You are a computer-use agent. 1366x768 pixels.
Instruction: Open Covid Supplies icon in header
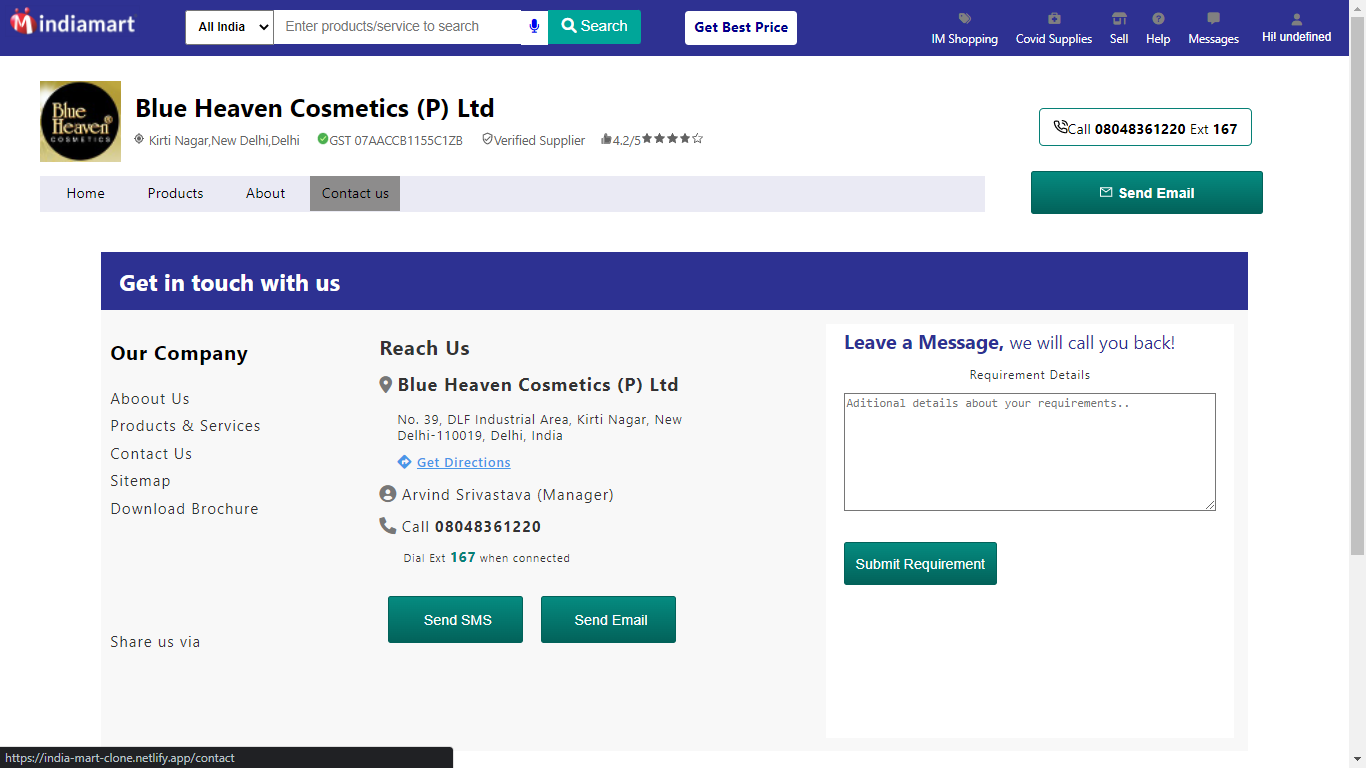point(1054,19)
